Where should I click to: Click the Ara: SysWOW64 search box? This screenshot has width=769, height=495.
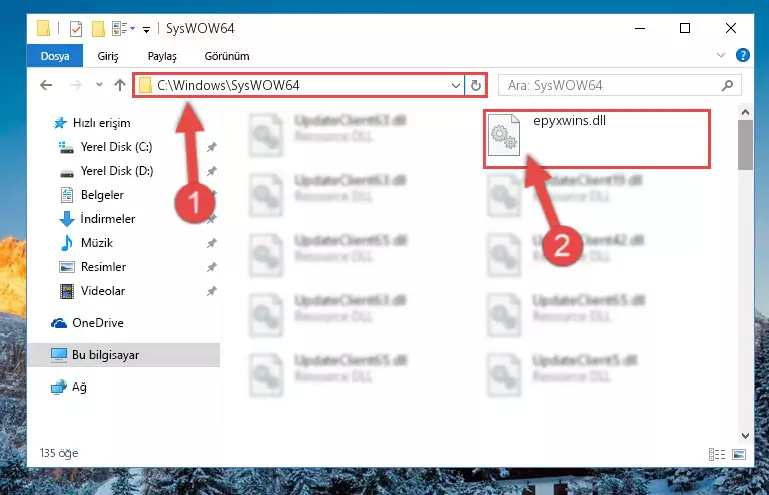pos(619,85)
